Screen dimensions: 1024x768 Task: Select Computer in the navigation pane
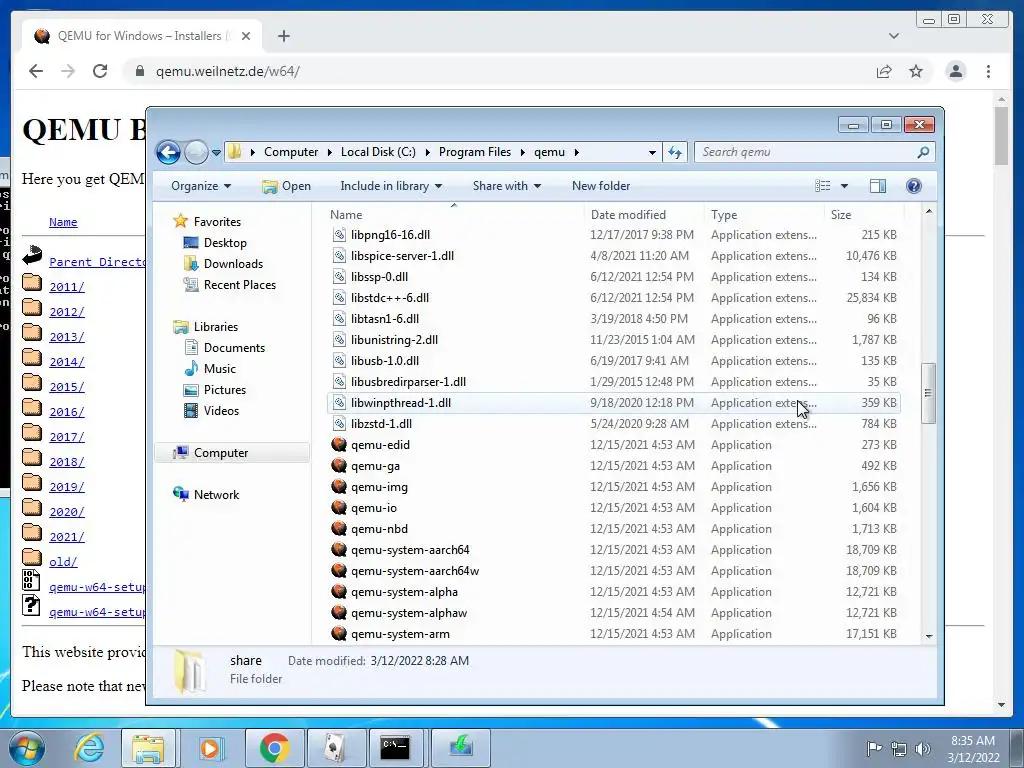(x=221, y=453)
